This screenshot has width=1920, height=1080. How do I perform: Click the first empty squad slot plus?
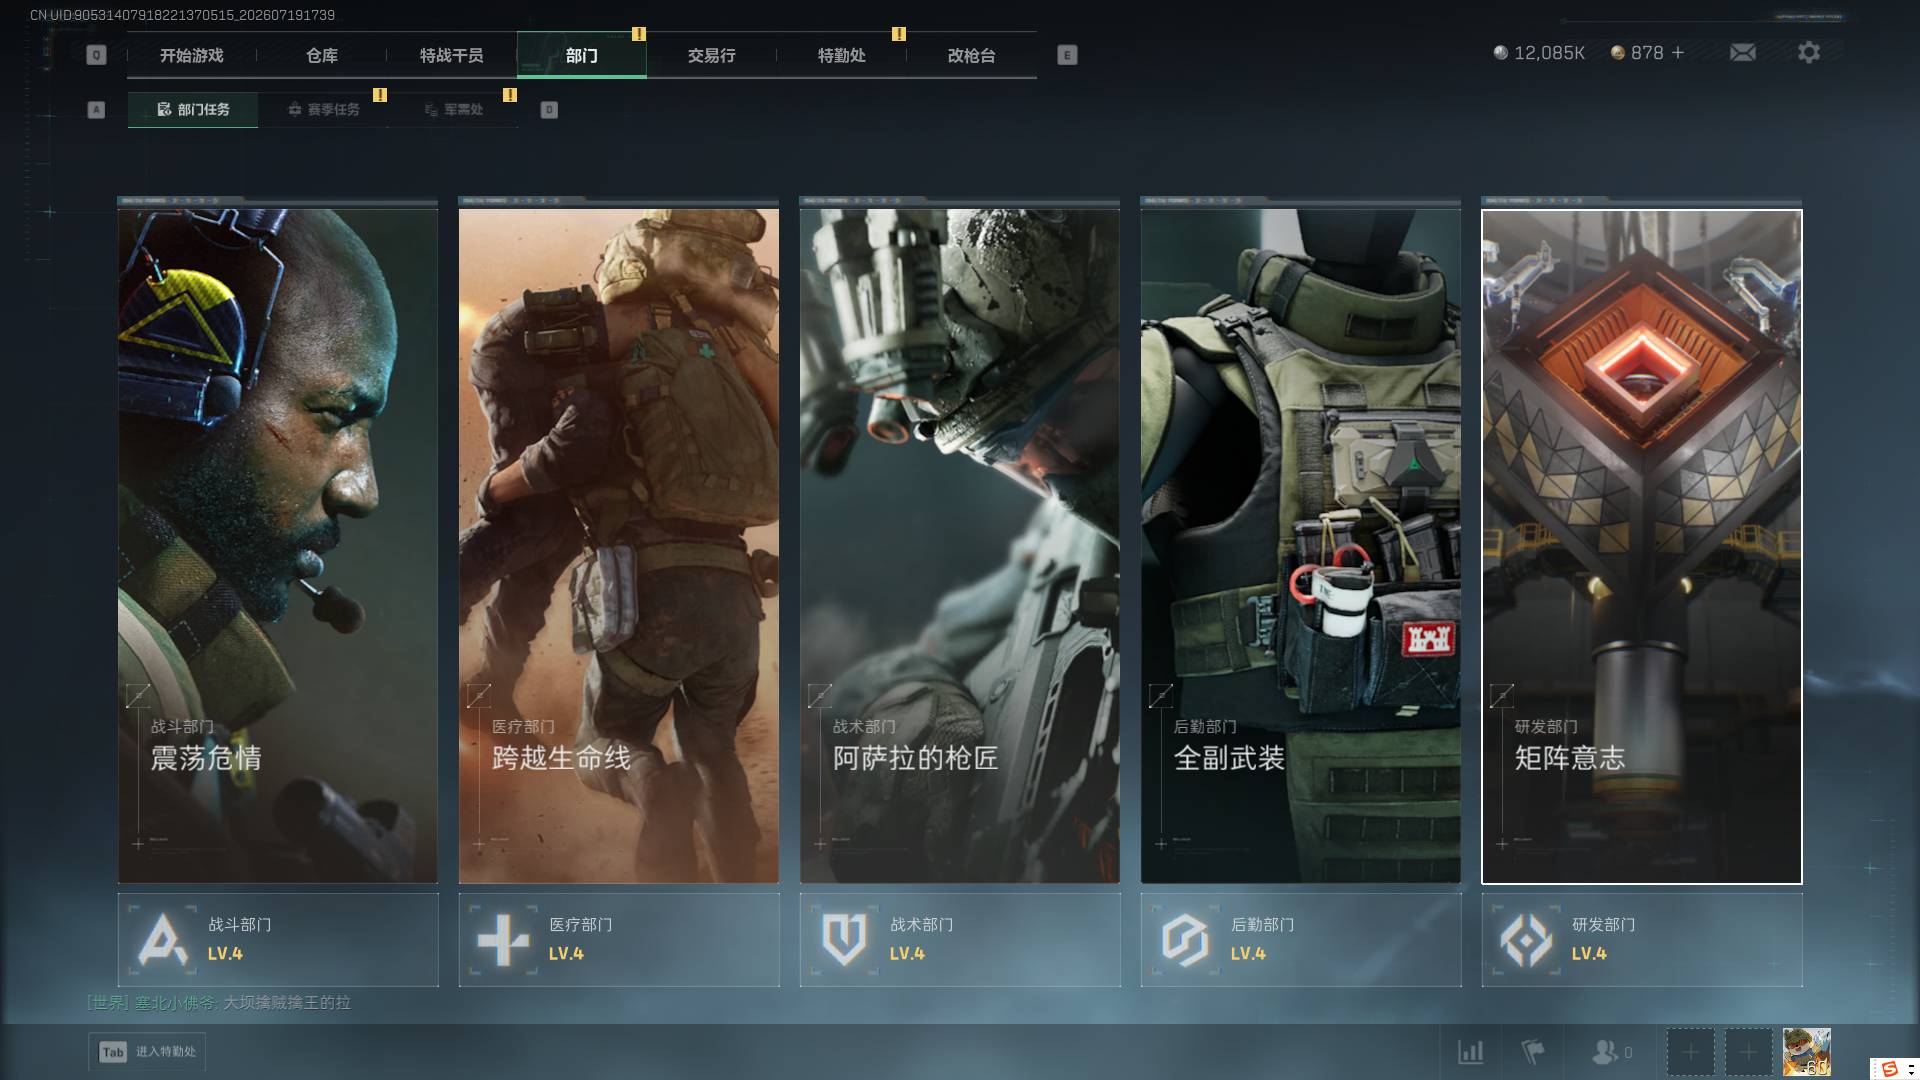coord(1690,1052)
